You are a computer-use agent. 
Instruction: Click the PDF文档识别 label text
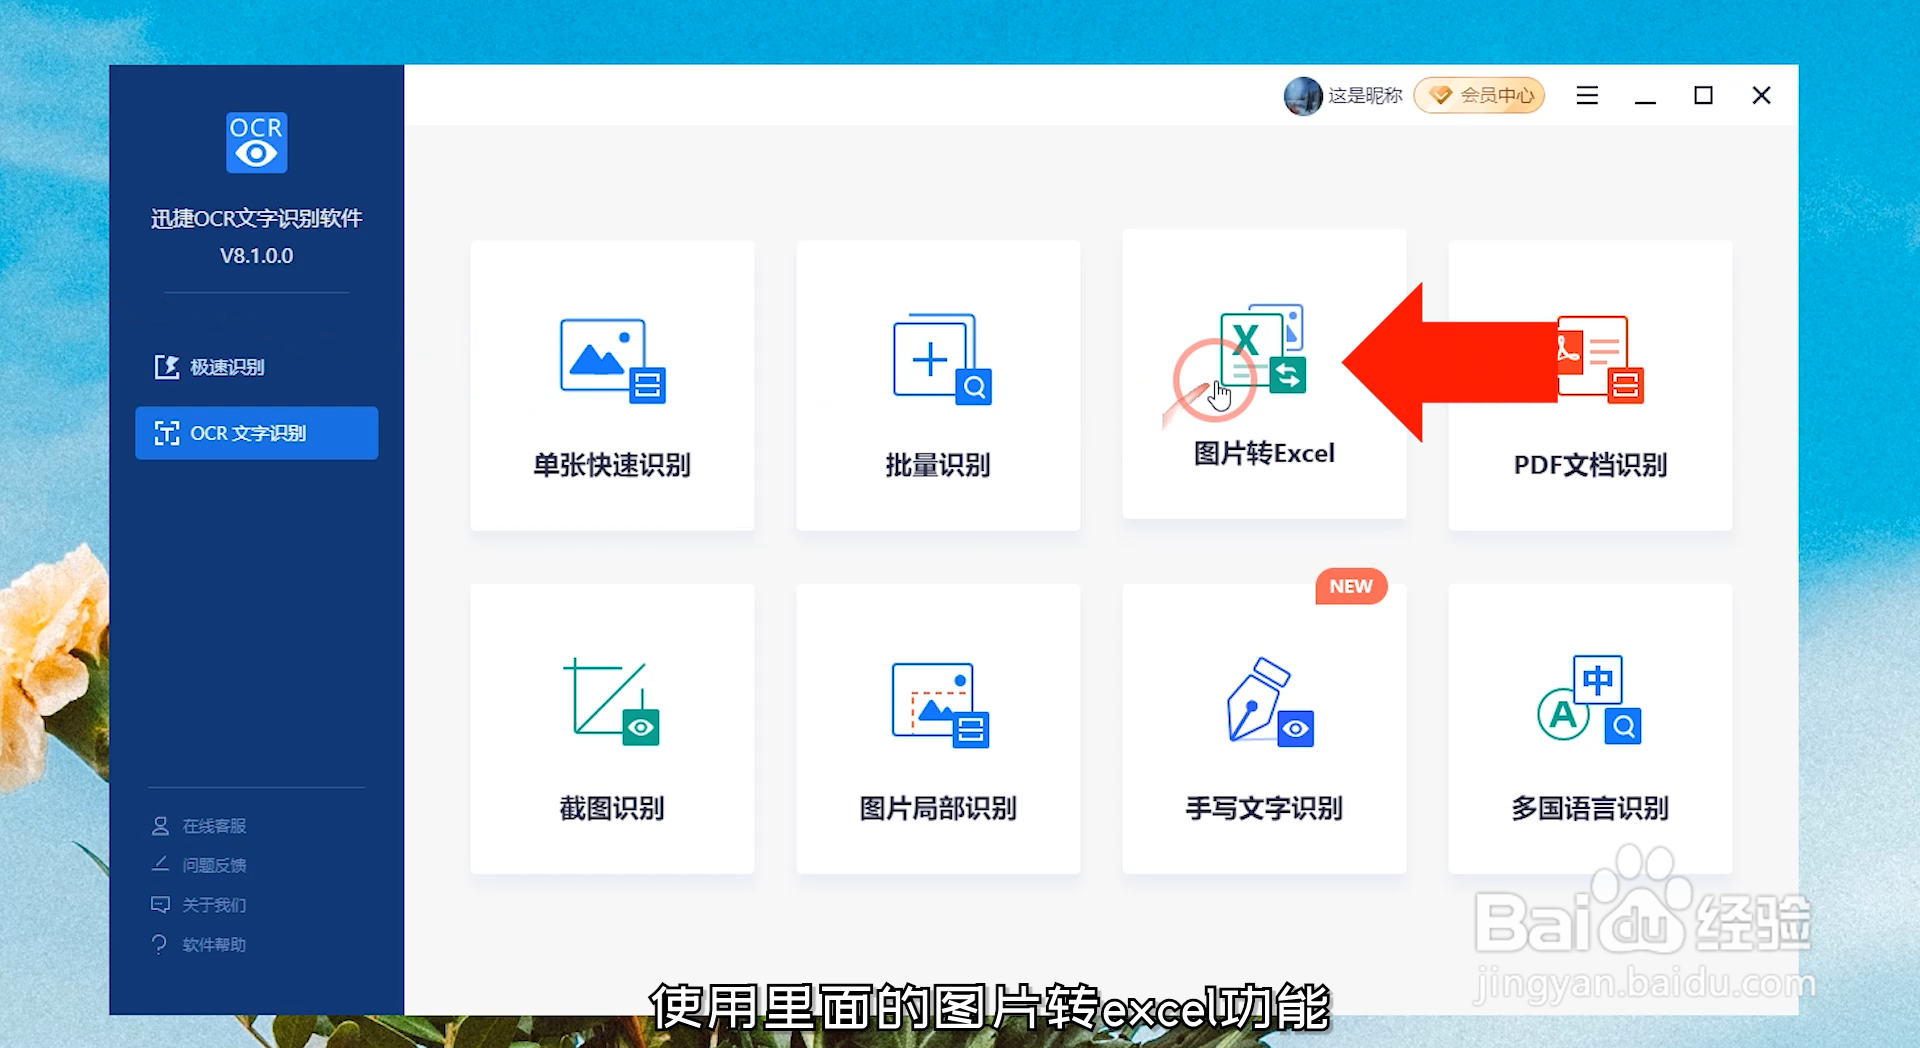coord(1590,465)
